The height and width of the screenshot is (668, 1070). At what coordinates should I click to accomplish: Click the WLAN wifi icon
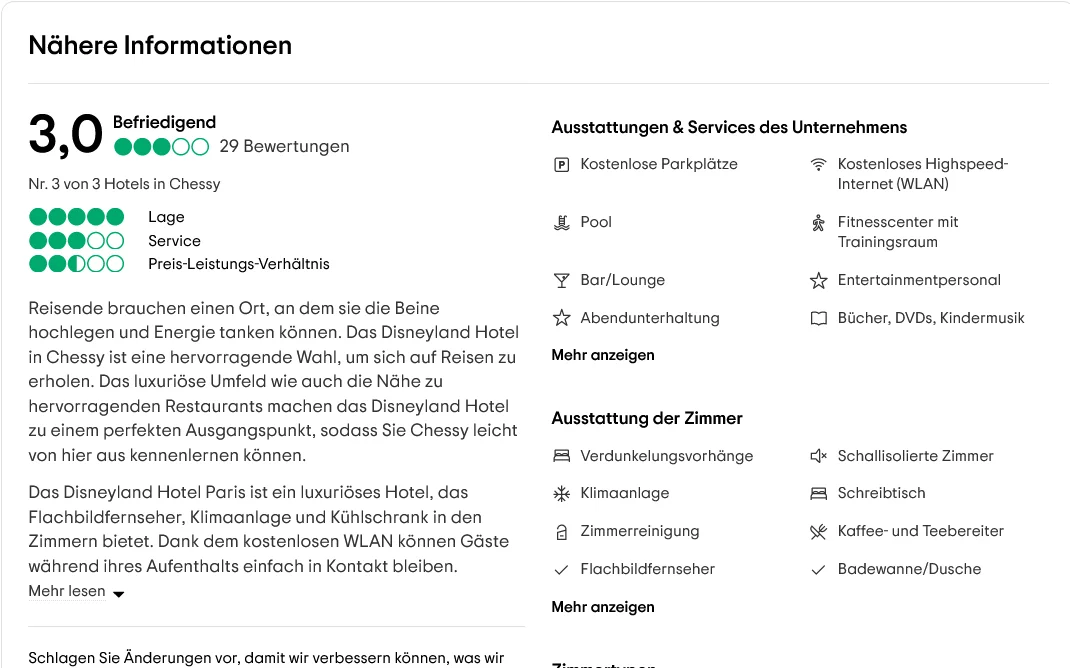click(x=818, y=164)
